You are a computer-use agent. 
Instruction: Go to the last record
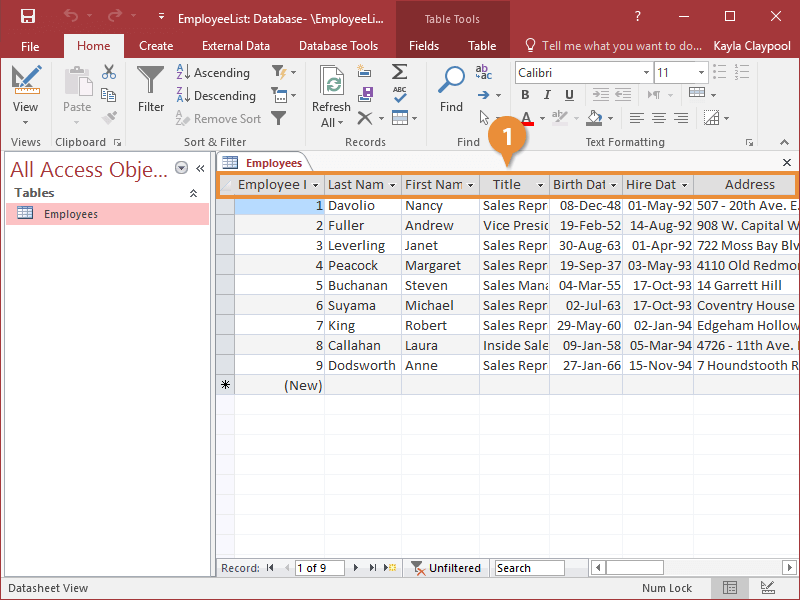pos(372,568)
